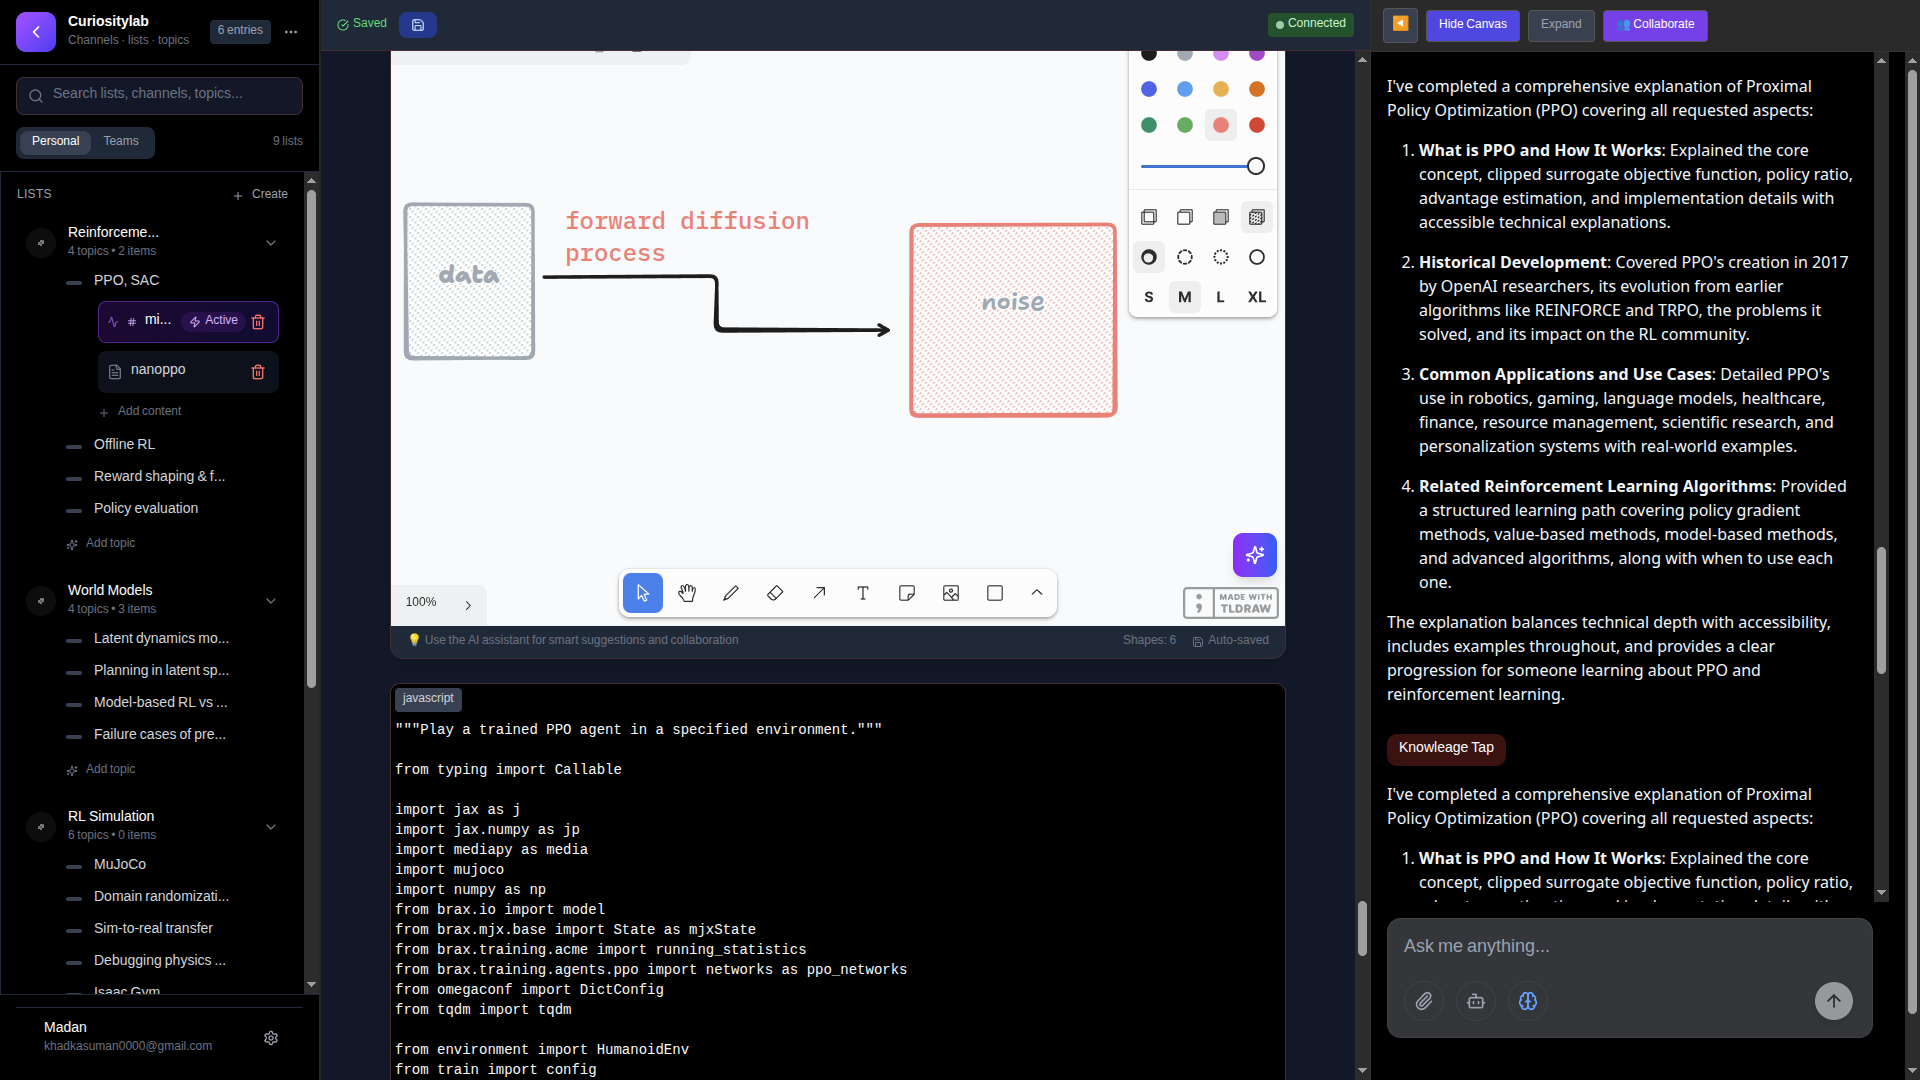The height and width of the screenshot is (1080, 1920).
Task: Expand the World Models list
Action: tap(271, 601)
